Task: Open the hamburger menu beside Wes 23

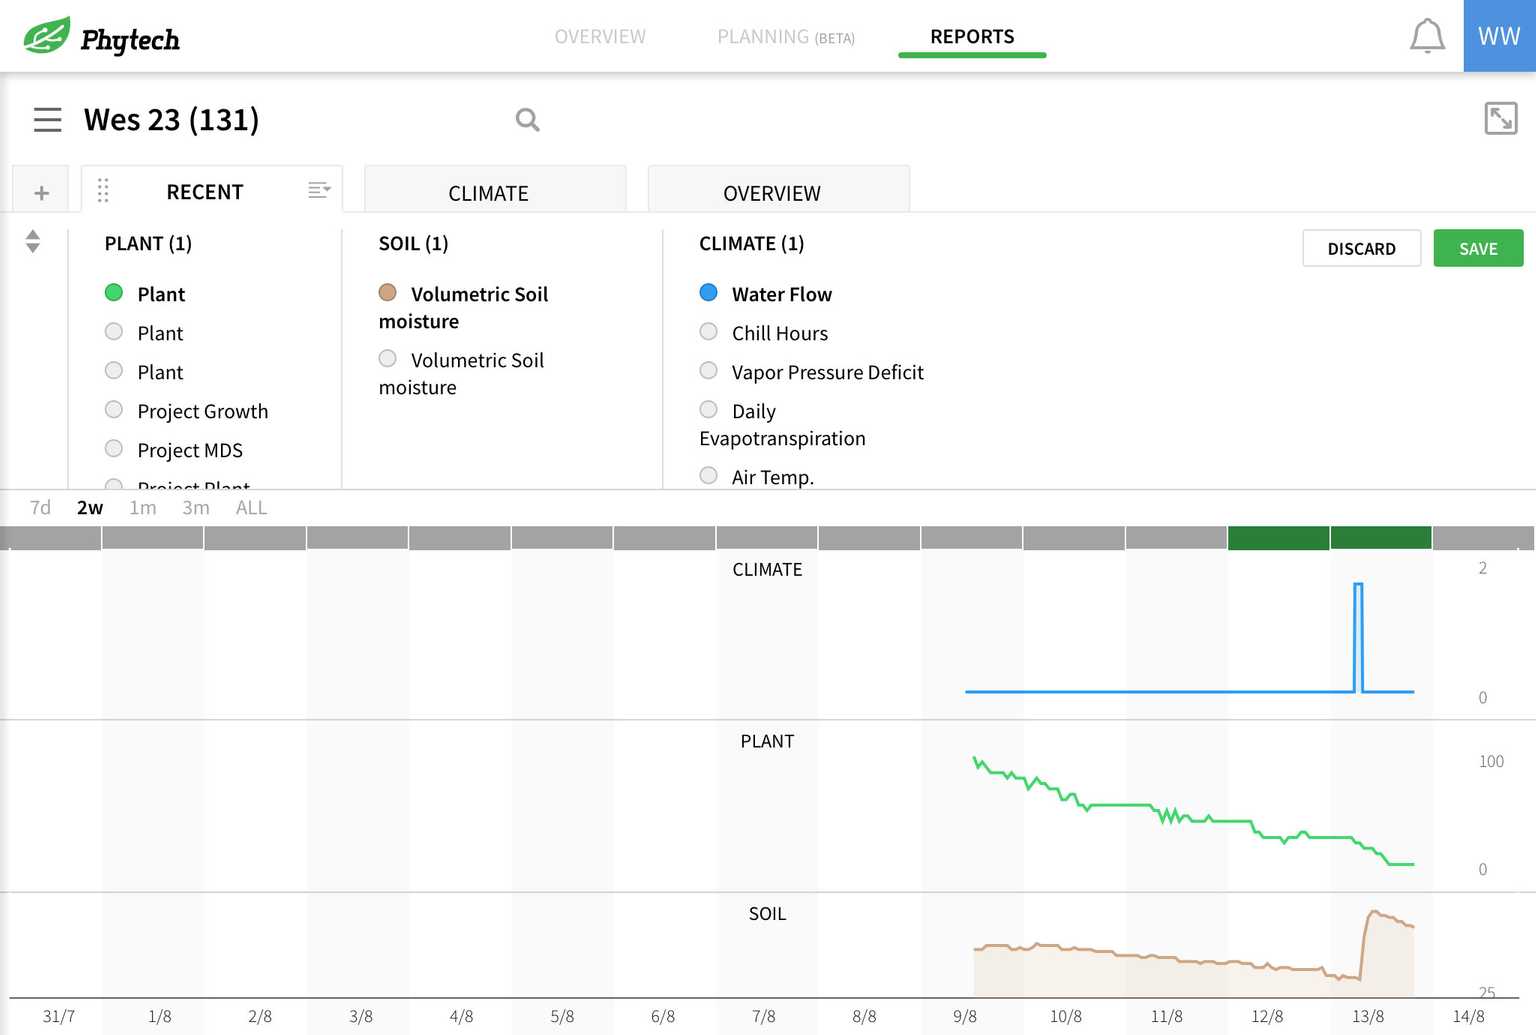Action: (x=47, y=120)
